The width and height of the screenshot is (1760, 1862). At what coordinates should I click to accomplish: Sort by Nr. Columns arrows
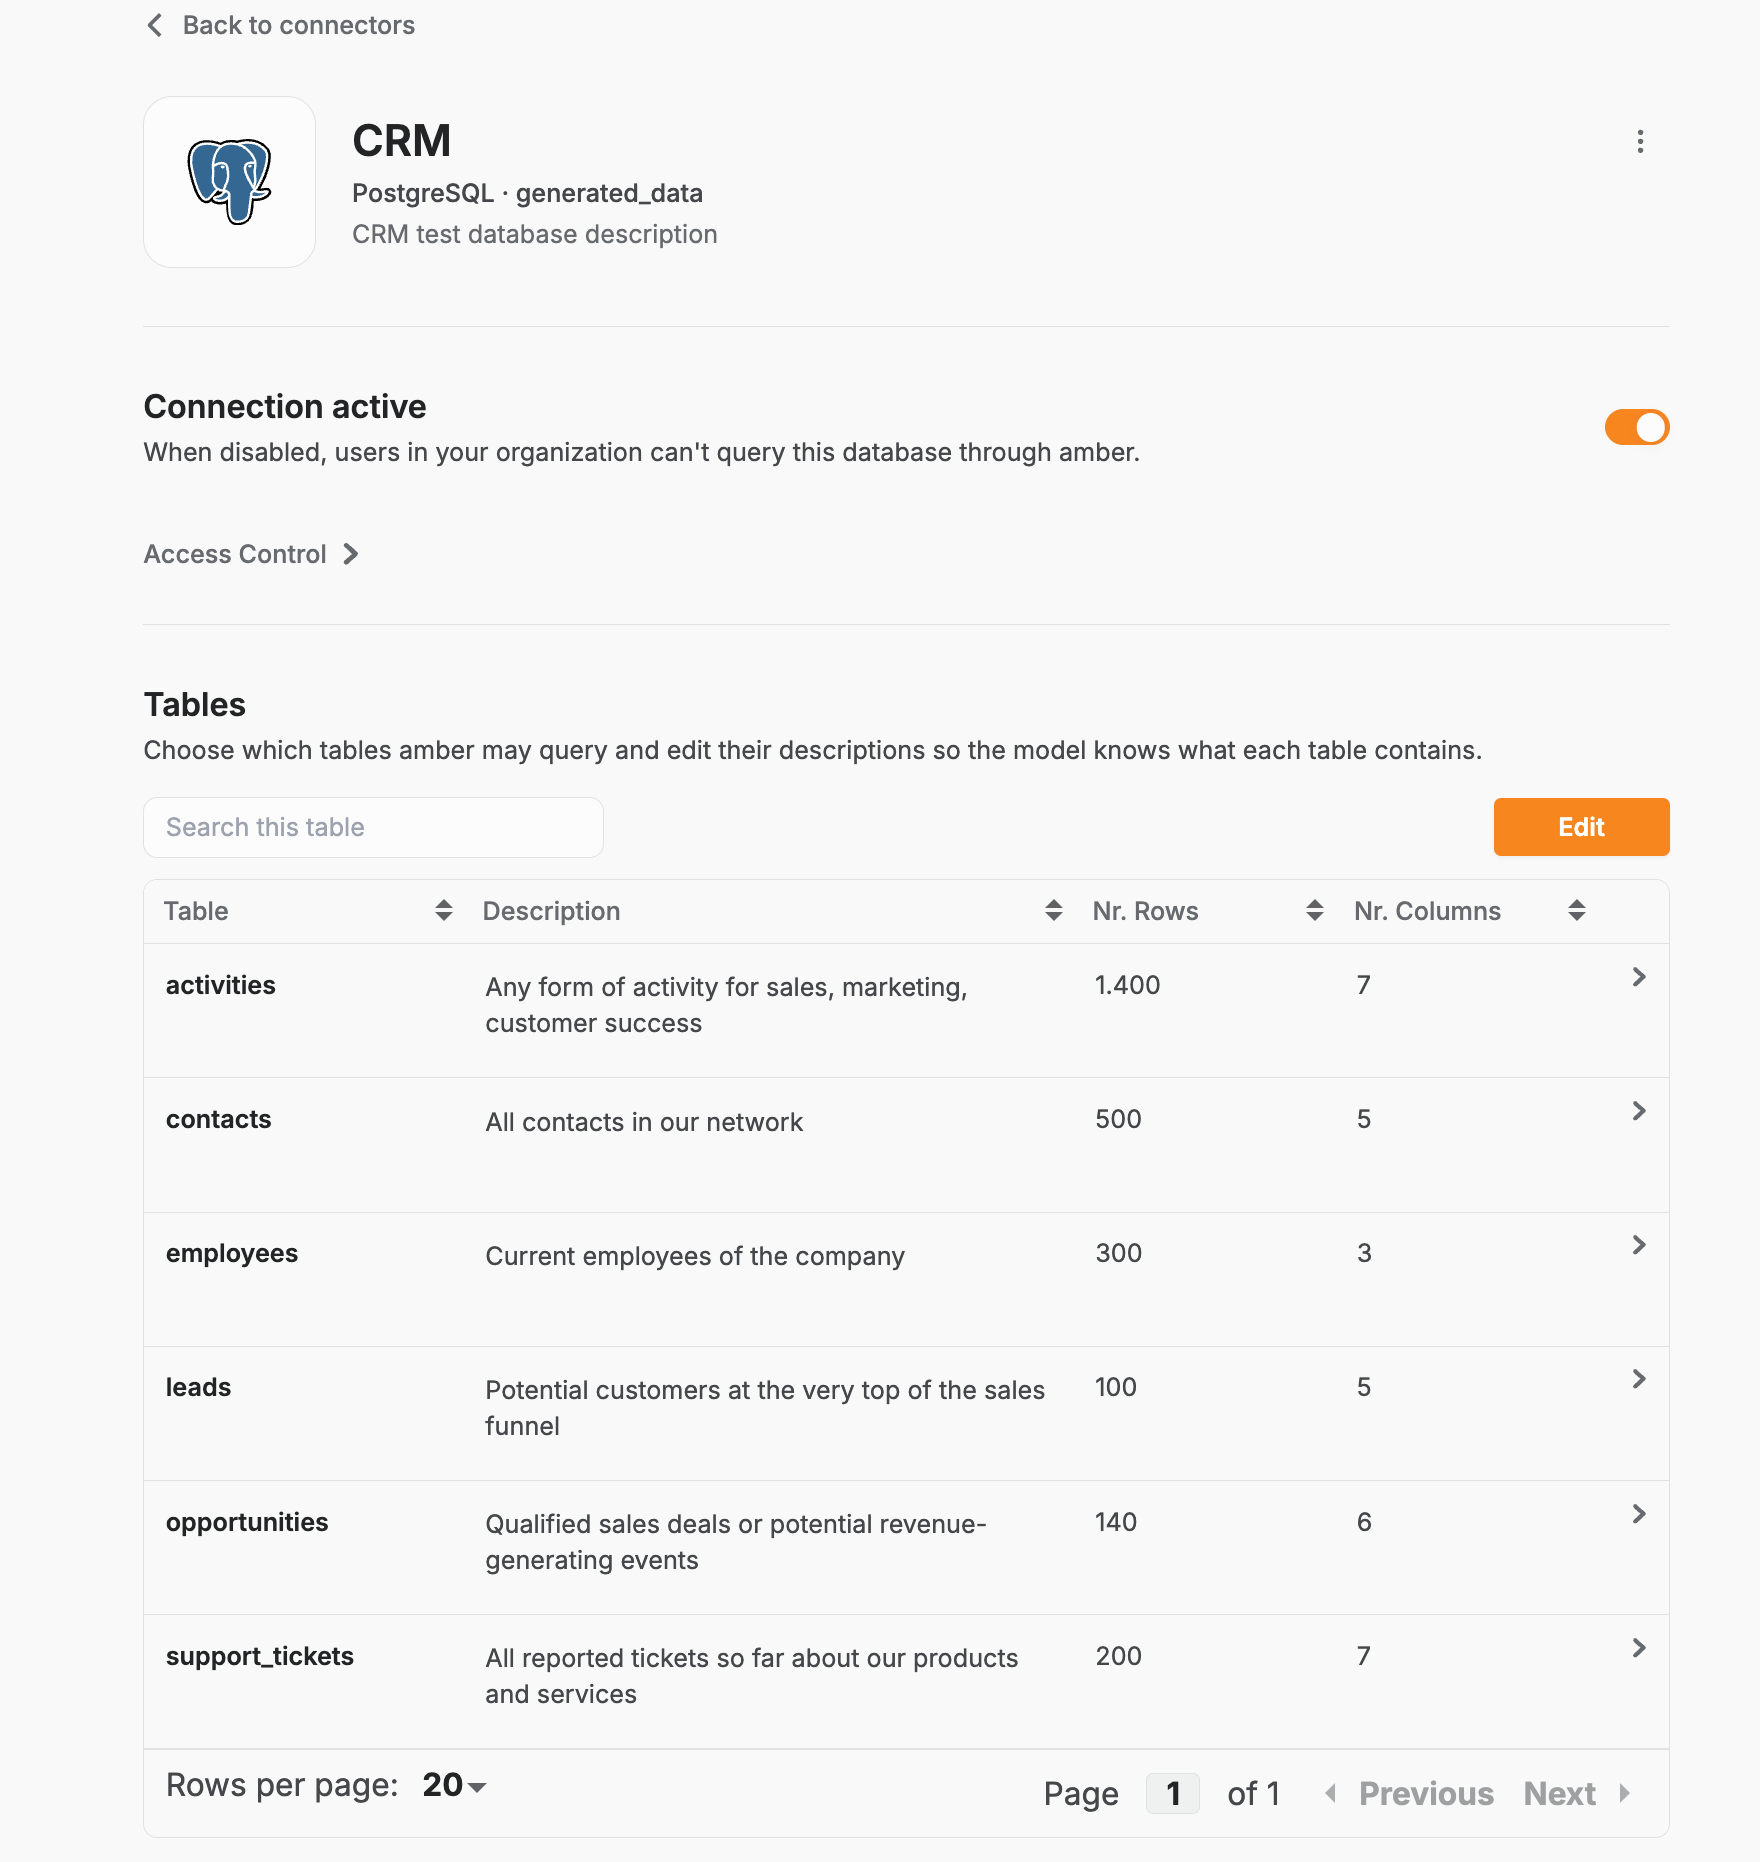click(1577, 910)
